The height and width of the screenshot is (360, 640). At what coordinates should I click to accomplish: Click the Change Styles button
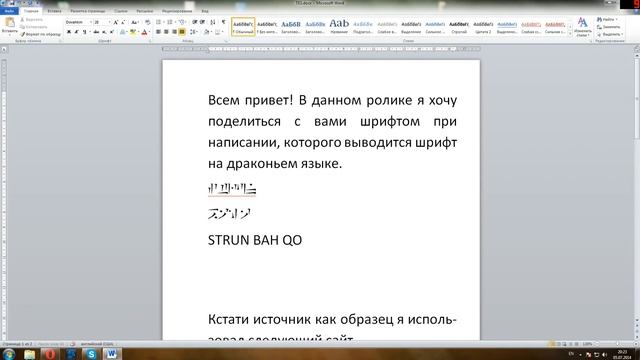pos(582,27)
